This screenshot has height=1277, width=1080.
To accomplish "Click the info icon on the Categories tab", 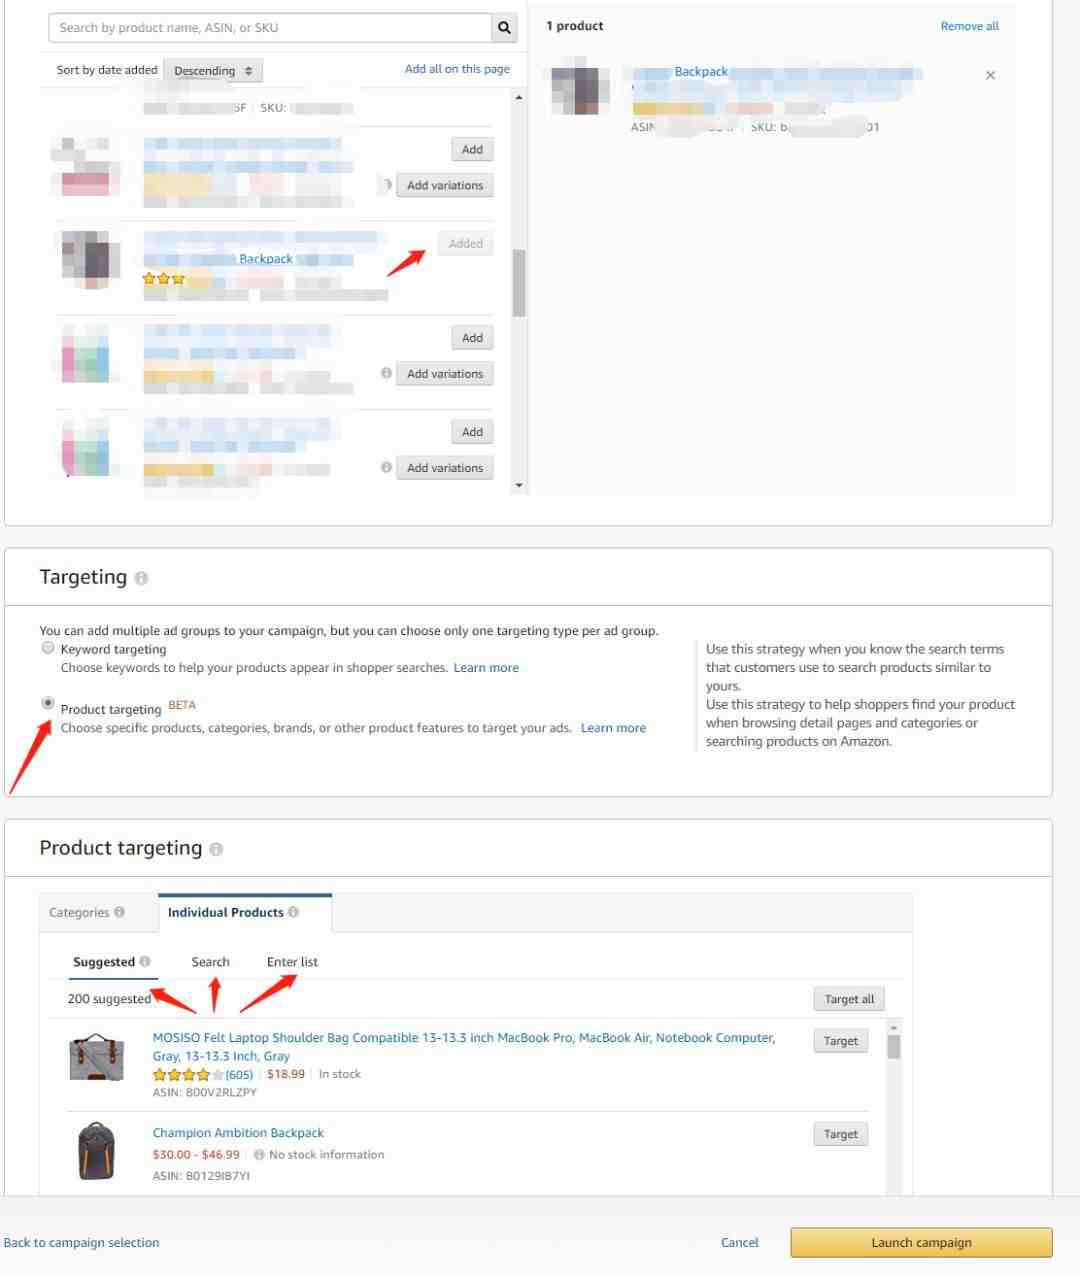I will 119,912.
